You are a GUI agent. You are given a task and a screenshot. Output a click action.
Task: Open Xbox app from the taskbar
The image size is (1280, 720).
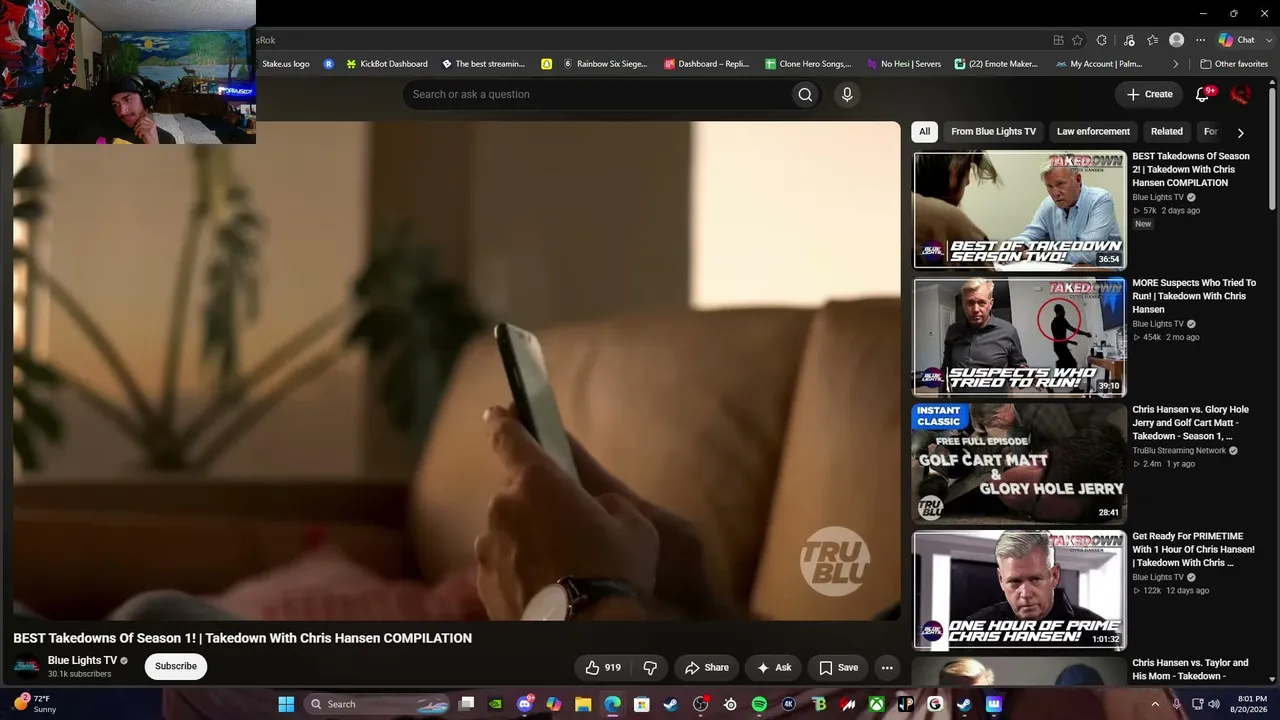[876, 704]
